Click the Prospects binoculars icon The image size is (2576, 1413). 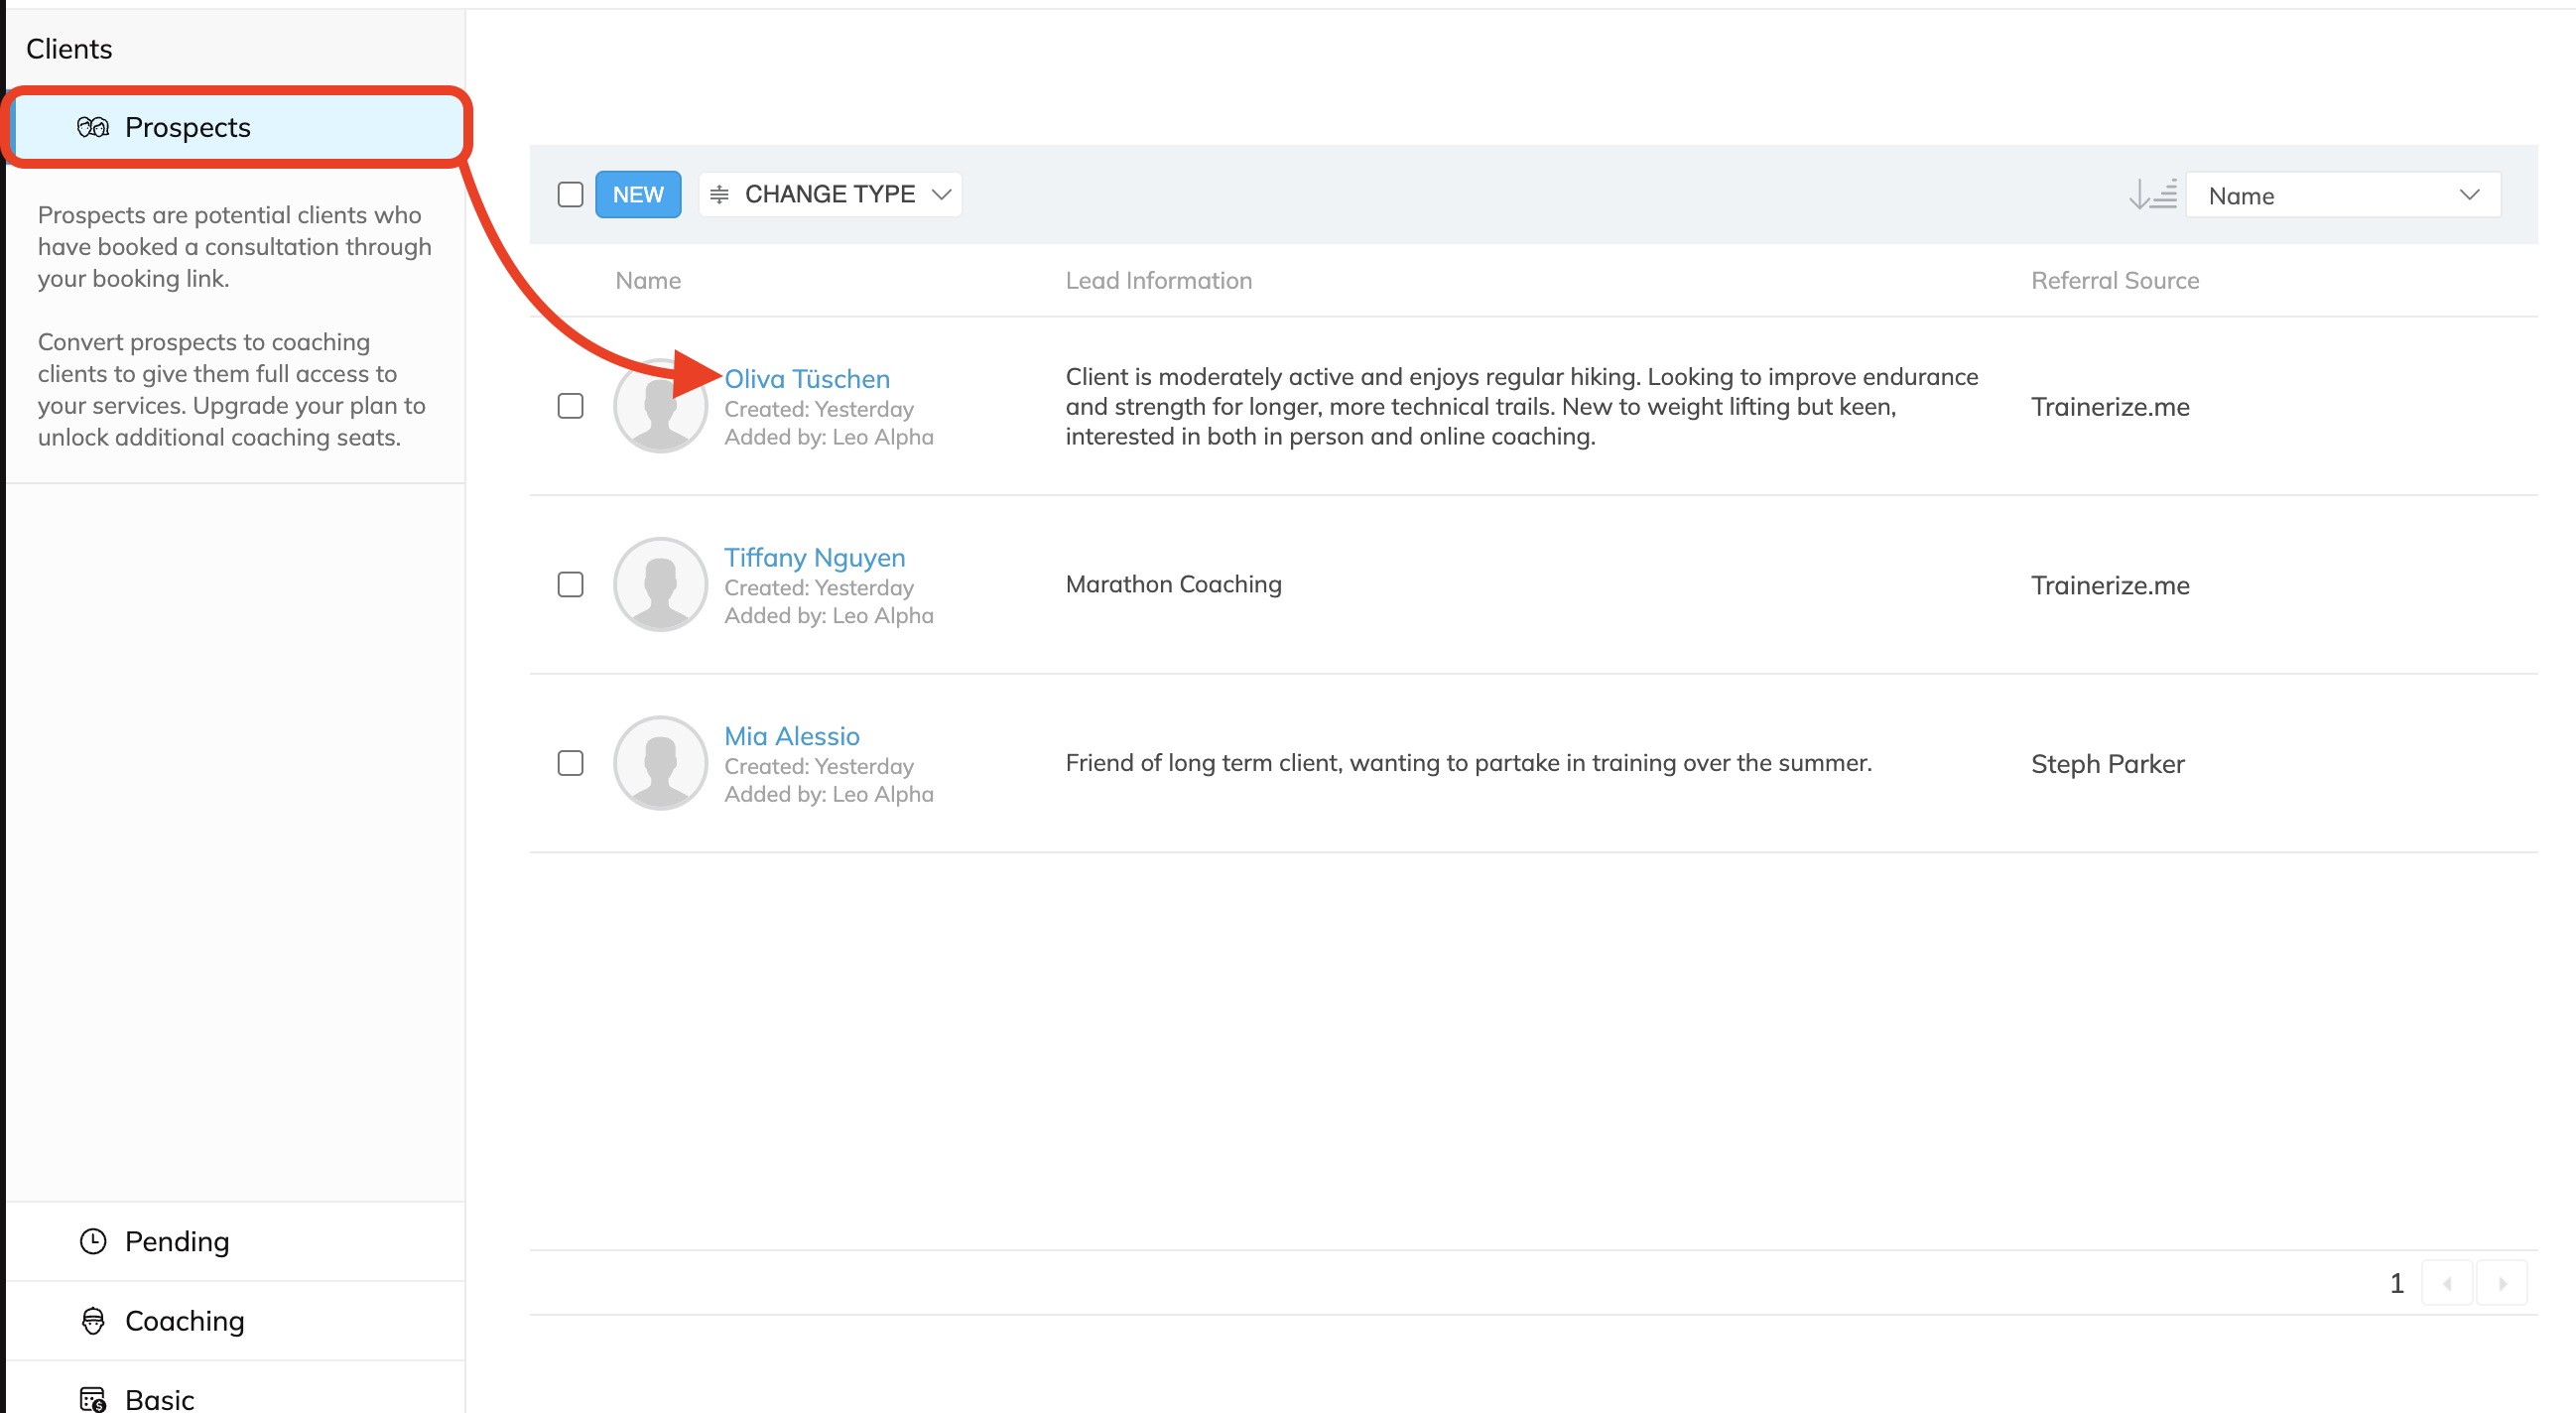click(92, 127)
